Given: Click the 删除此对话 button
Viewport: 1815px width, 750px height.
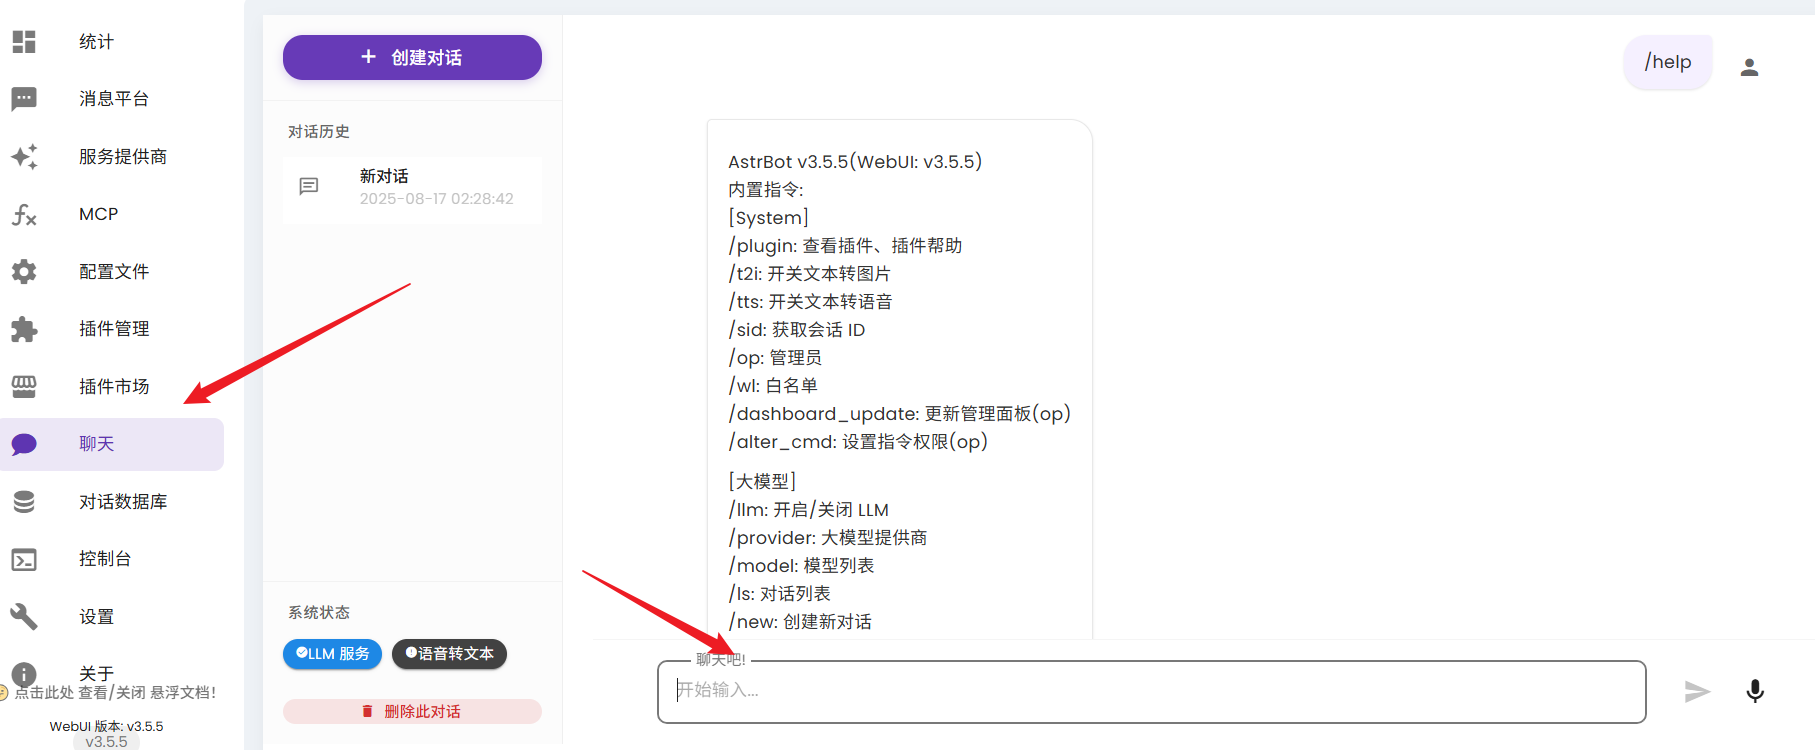Looking at the screenshot, I should (x=412, y=711).
